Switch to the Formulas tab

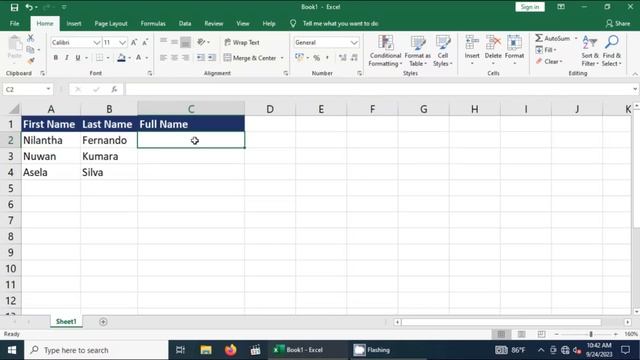click(x=153, y=24)
